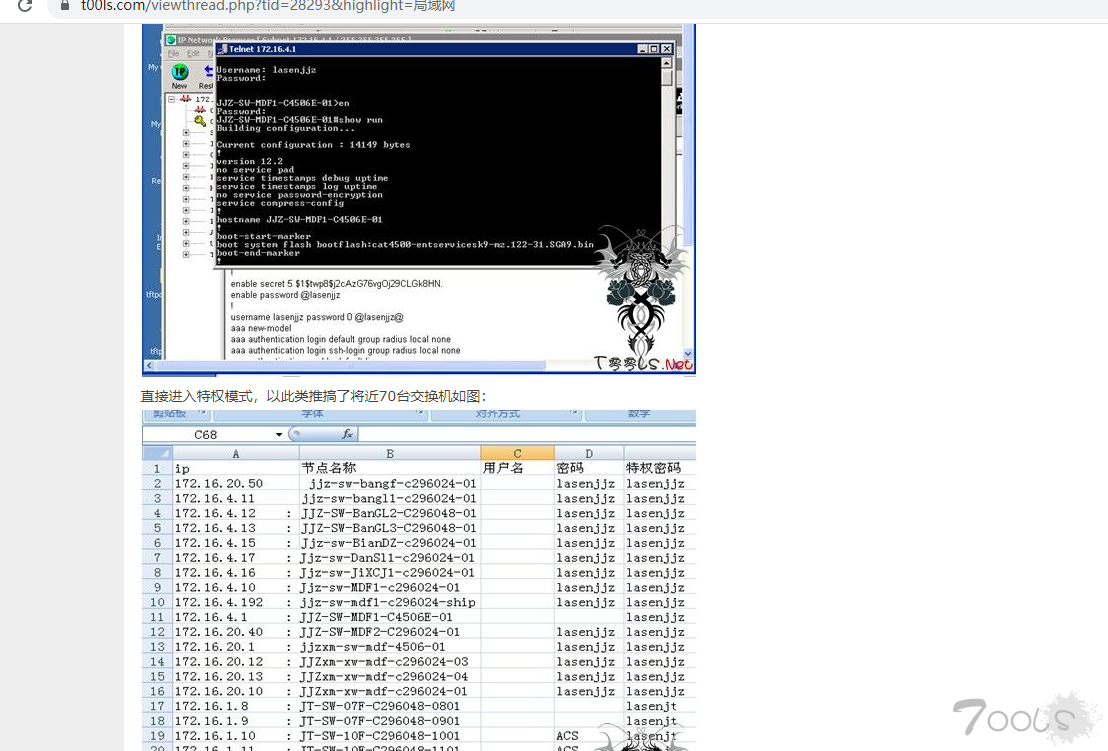
Task: Select highlighted column C header
Action: coord(517,454)
